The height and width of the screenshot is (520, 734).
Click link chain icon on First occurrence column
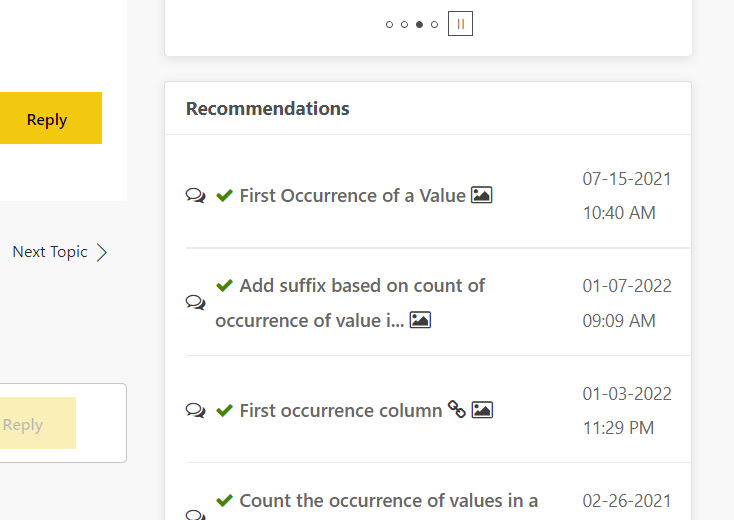(456, 409)
